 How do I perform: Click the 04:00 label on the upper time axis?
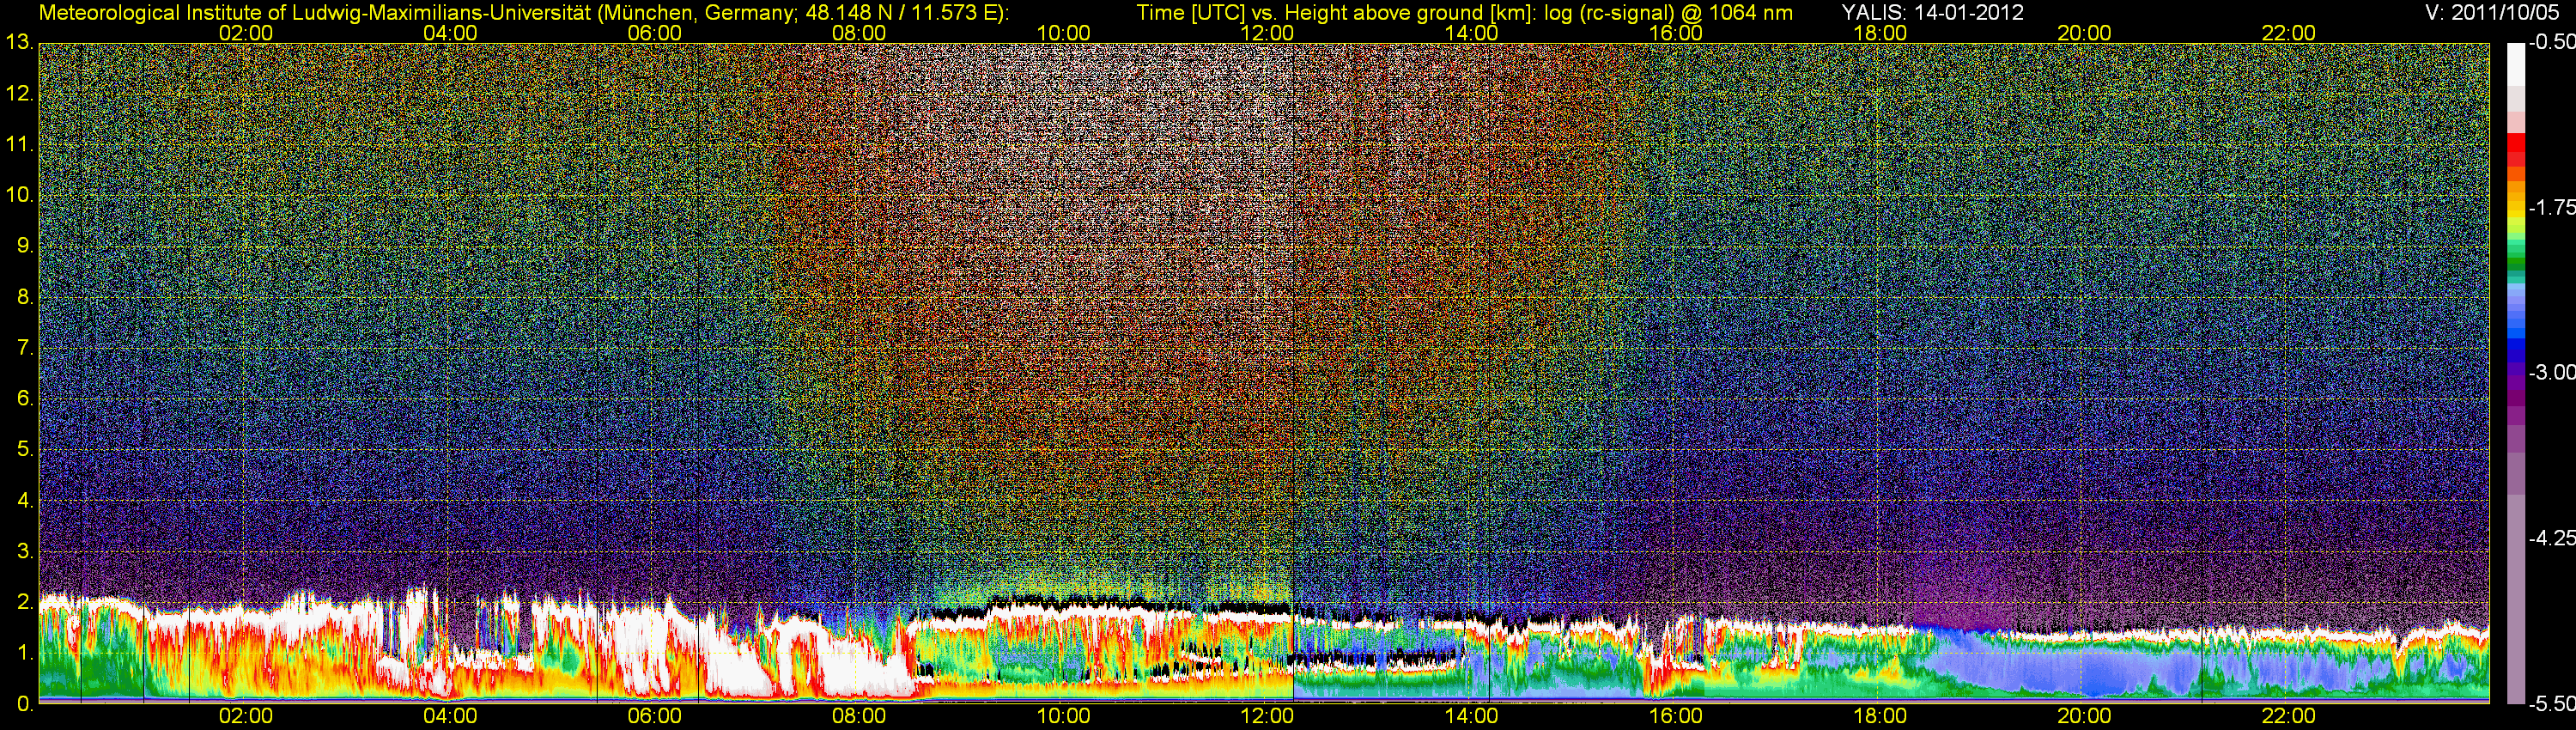click(450, 33)
